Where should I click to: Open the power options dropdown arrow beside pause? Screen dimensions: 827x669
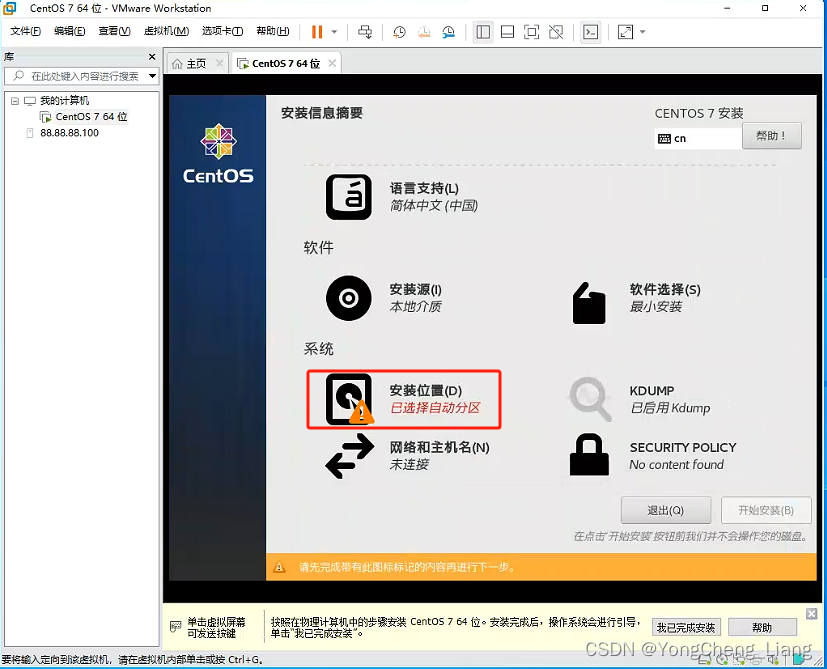point(334,32)
